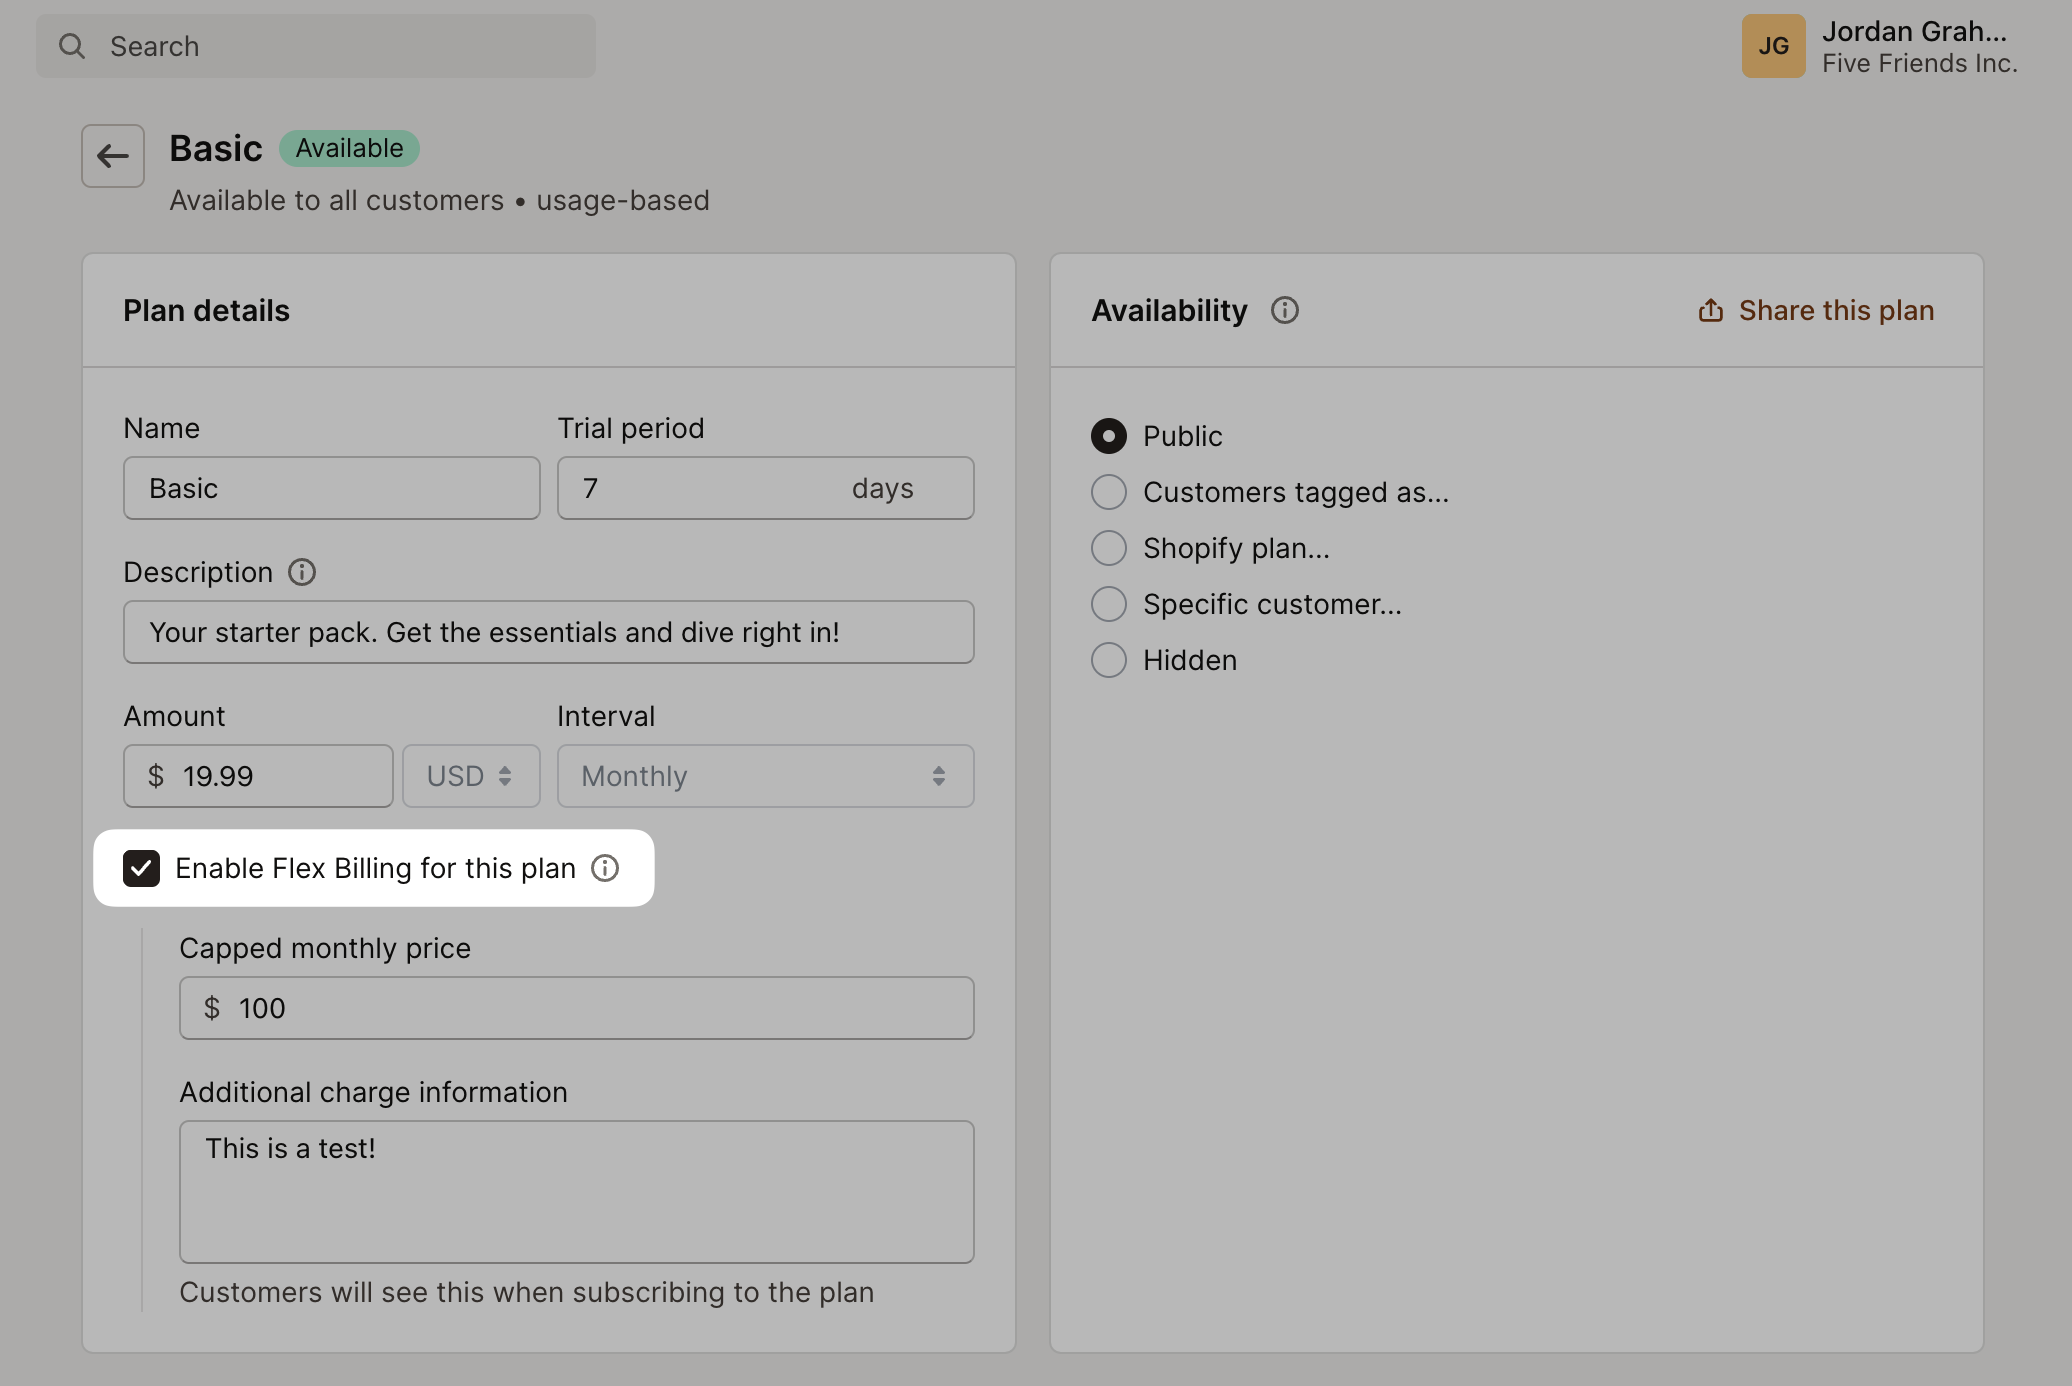Viewport: 2072px width, 1386px height.
Task: Click the Capped monthly price input field
Action: (x=577, y=1007)
